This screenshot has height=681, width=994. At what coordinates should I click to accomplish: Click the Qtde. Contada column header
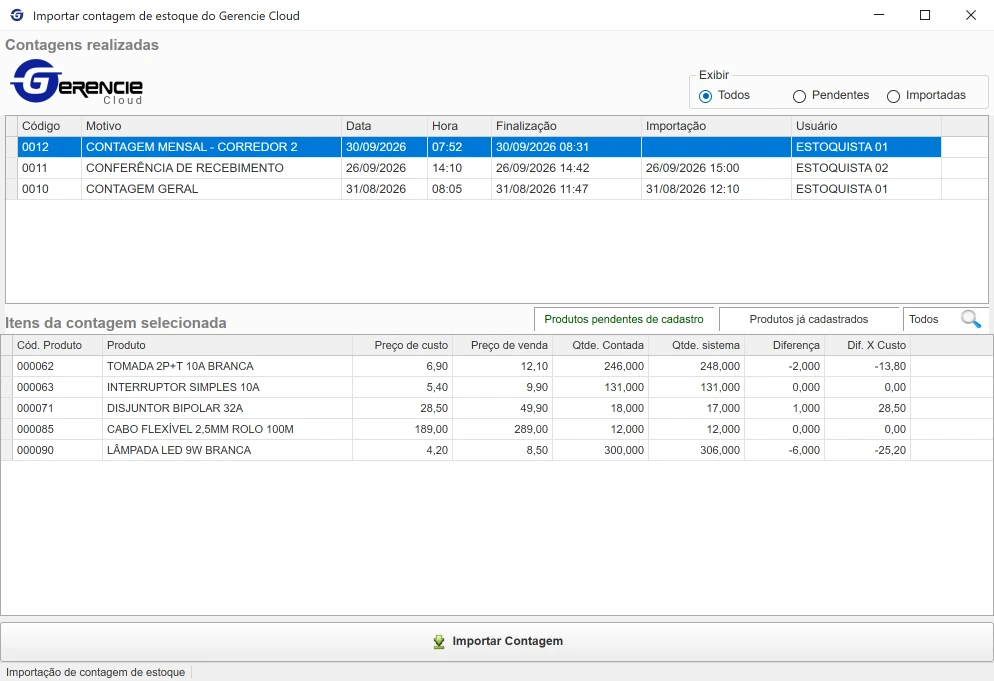click(x=600, y=345)
